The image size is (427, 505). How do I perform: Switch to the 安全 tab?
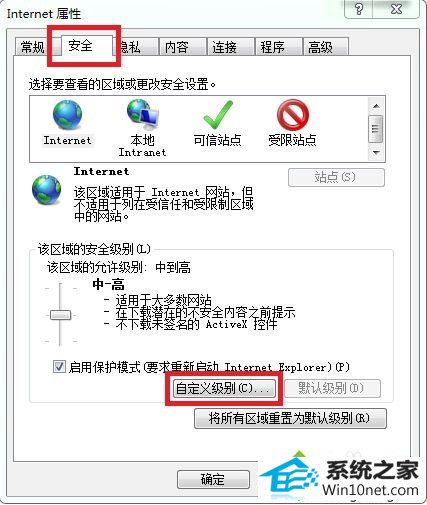(x=80, y=45)
